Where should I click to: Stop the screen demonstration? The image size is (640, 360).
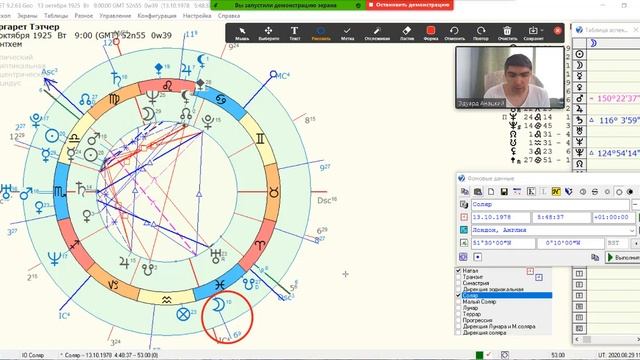click(409, 5)
